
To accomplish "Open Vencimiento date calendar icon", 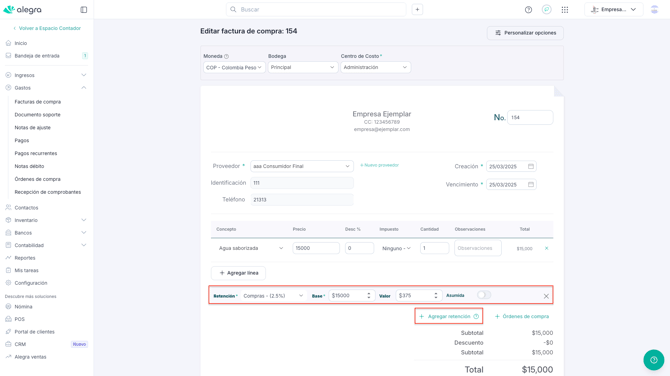I will click(531, 185).
